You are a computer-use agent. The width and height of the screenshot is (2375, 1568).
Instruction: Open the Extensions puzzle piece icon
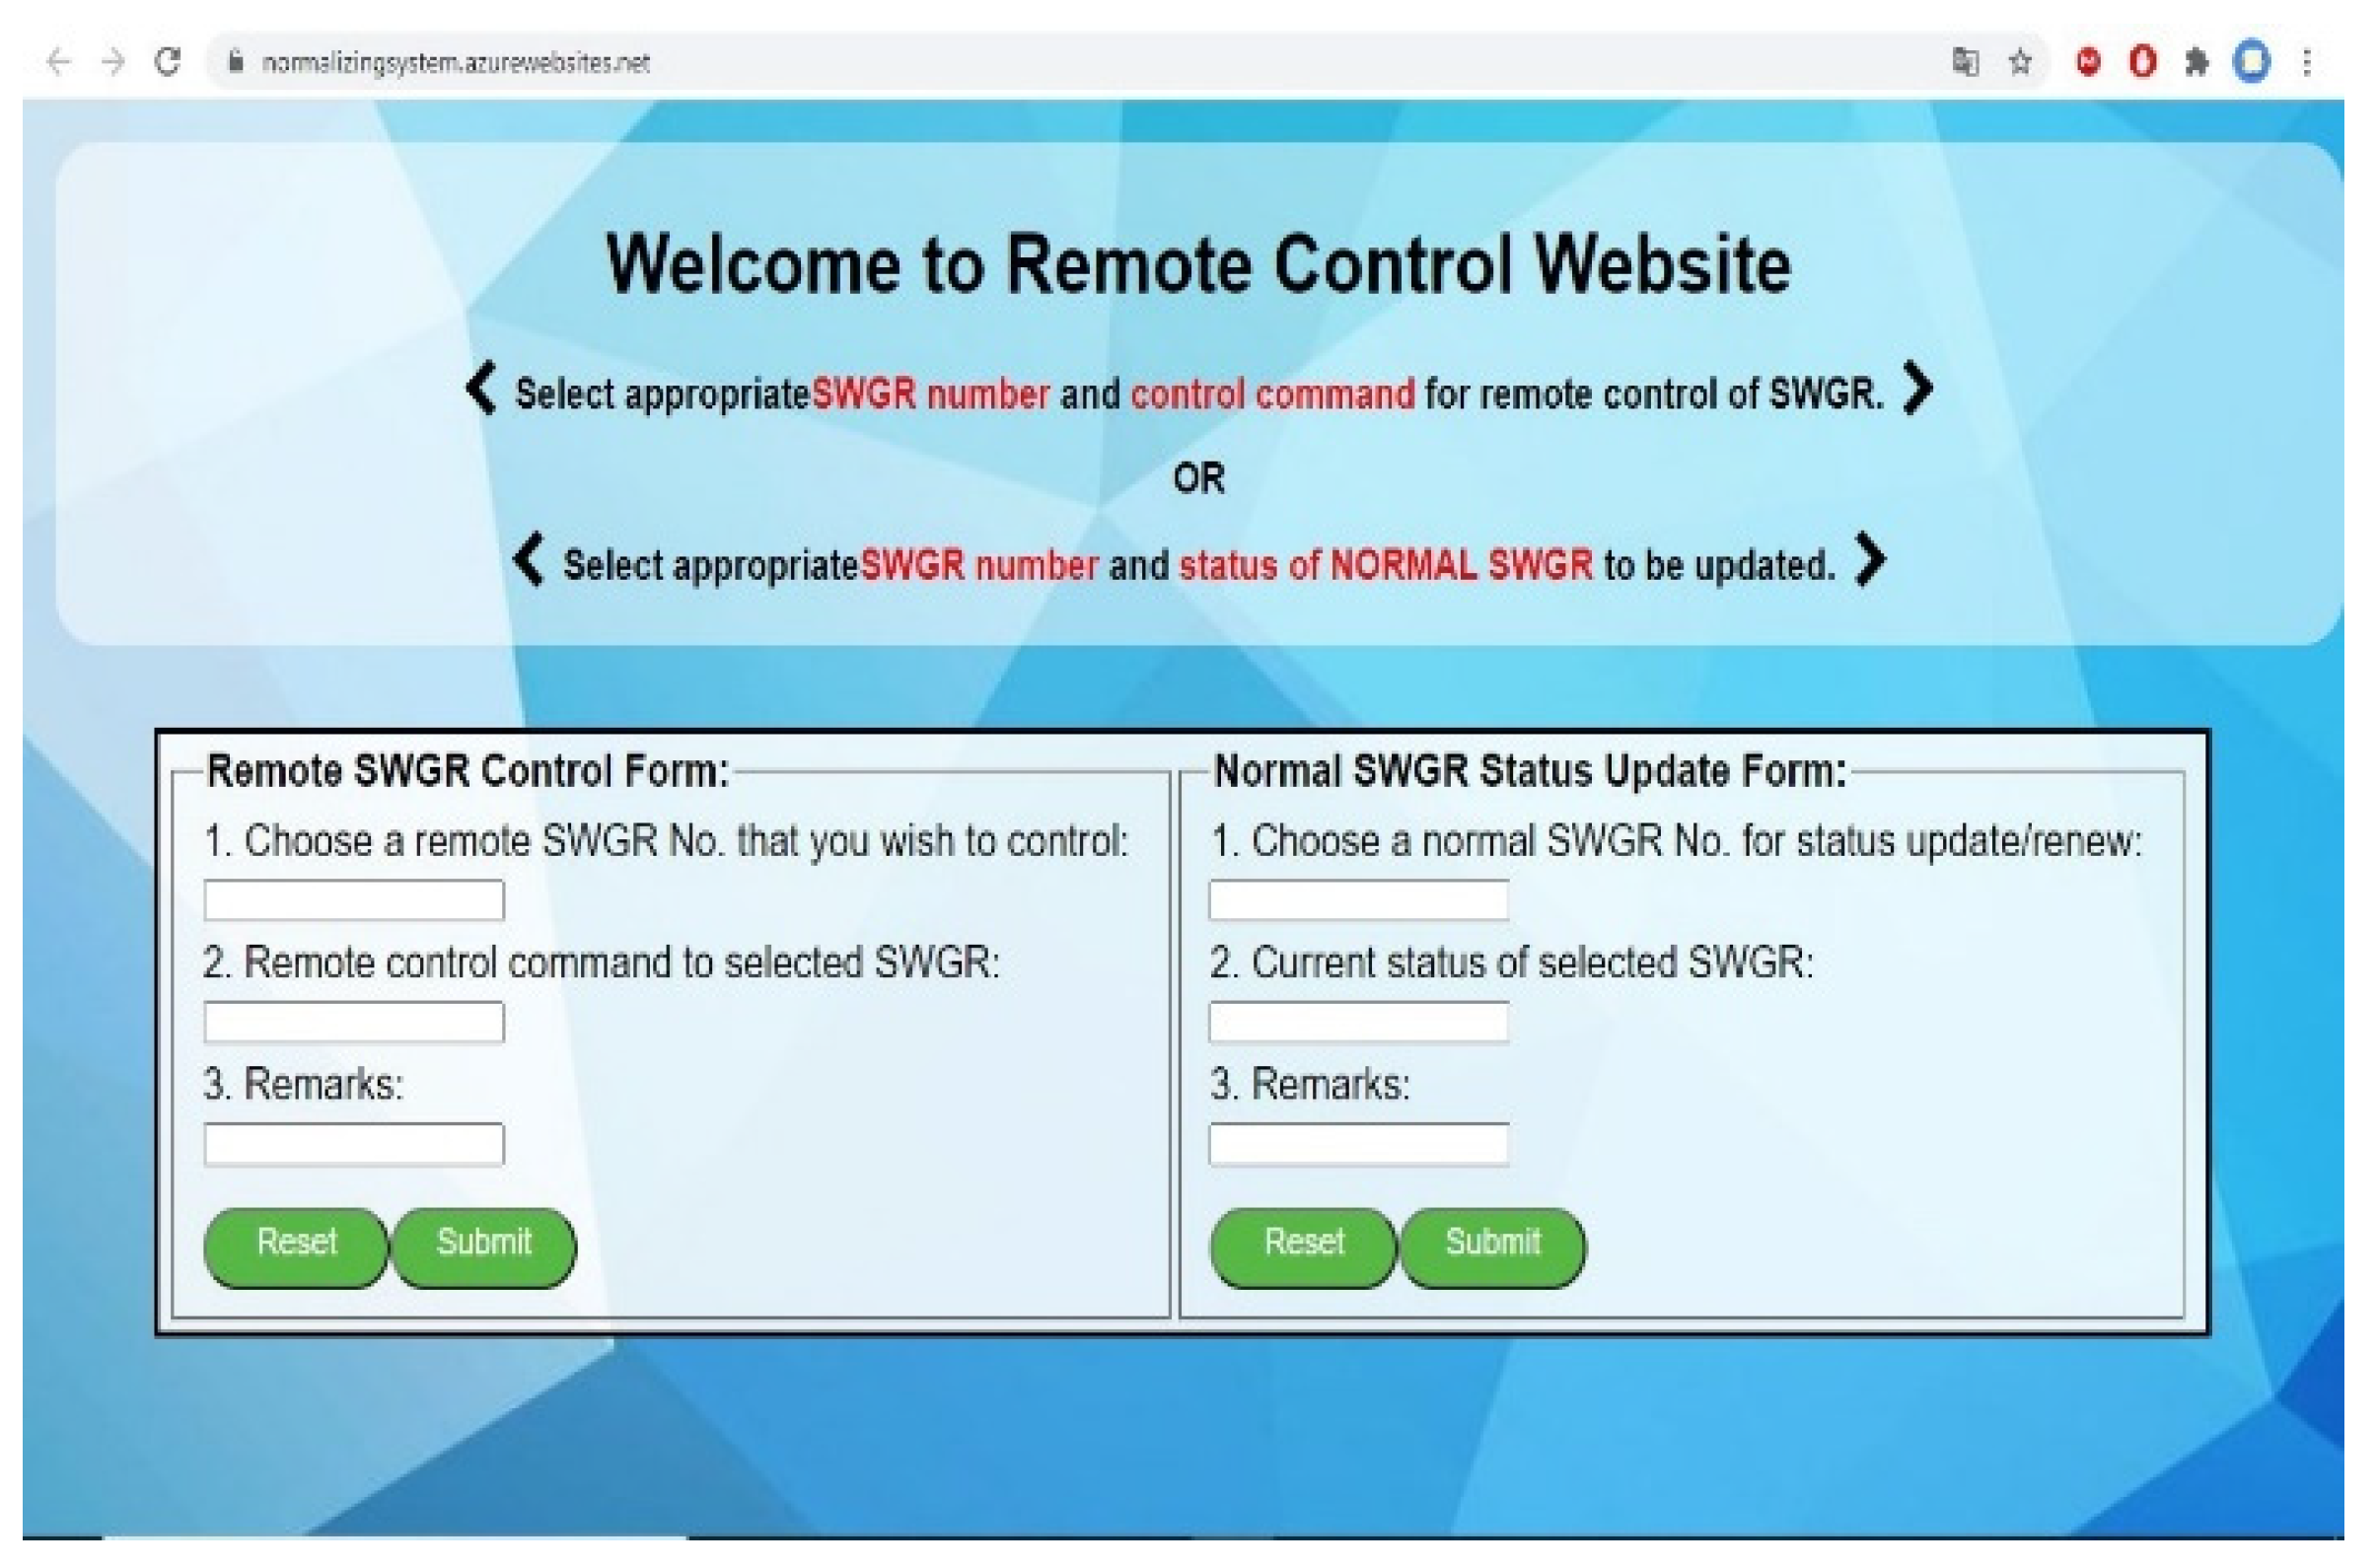coord(2197,62)
